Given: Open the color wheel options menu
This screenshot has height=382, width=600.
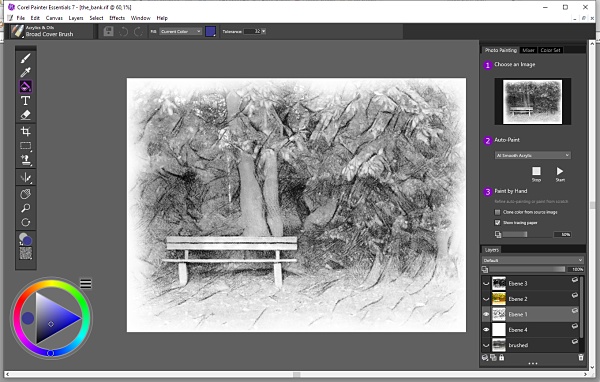Looking at the screenshot, I should pos(86,284).
